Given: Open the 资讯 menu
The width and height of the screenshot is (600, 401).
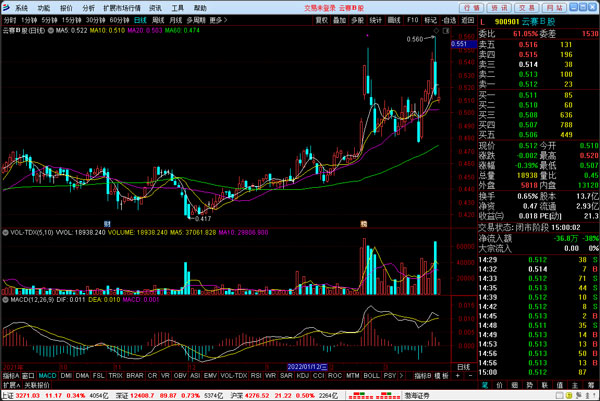Looking at the screenshot, I should [x=155, y=8].
